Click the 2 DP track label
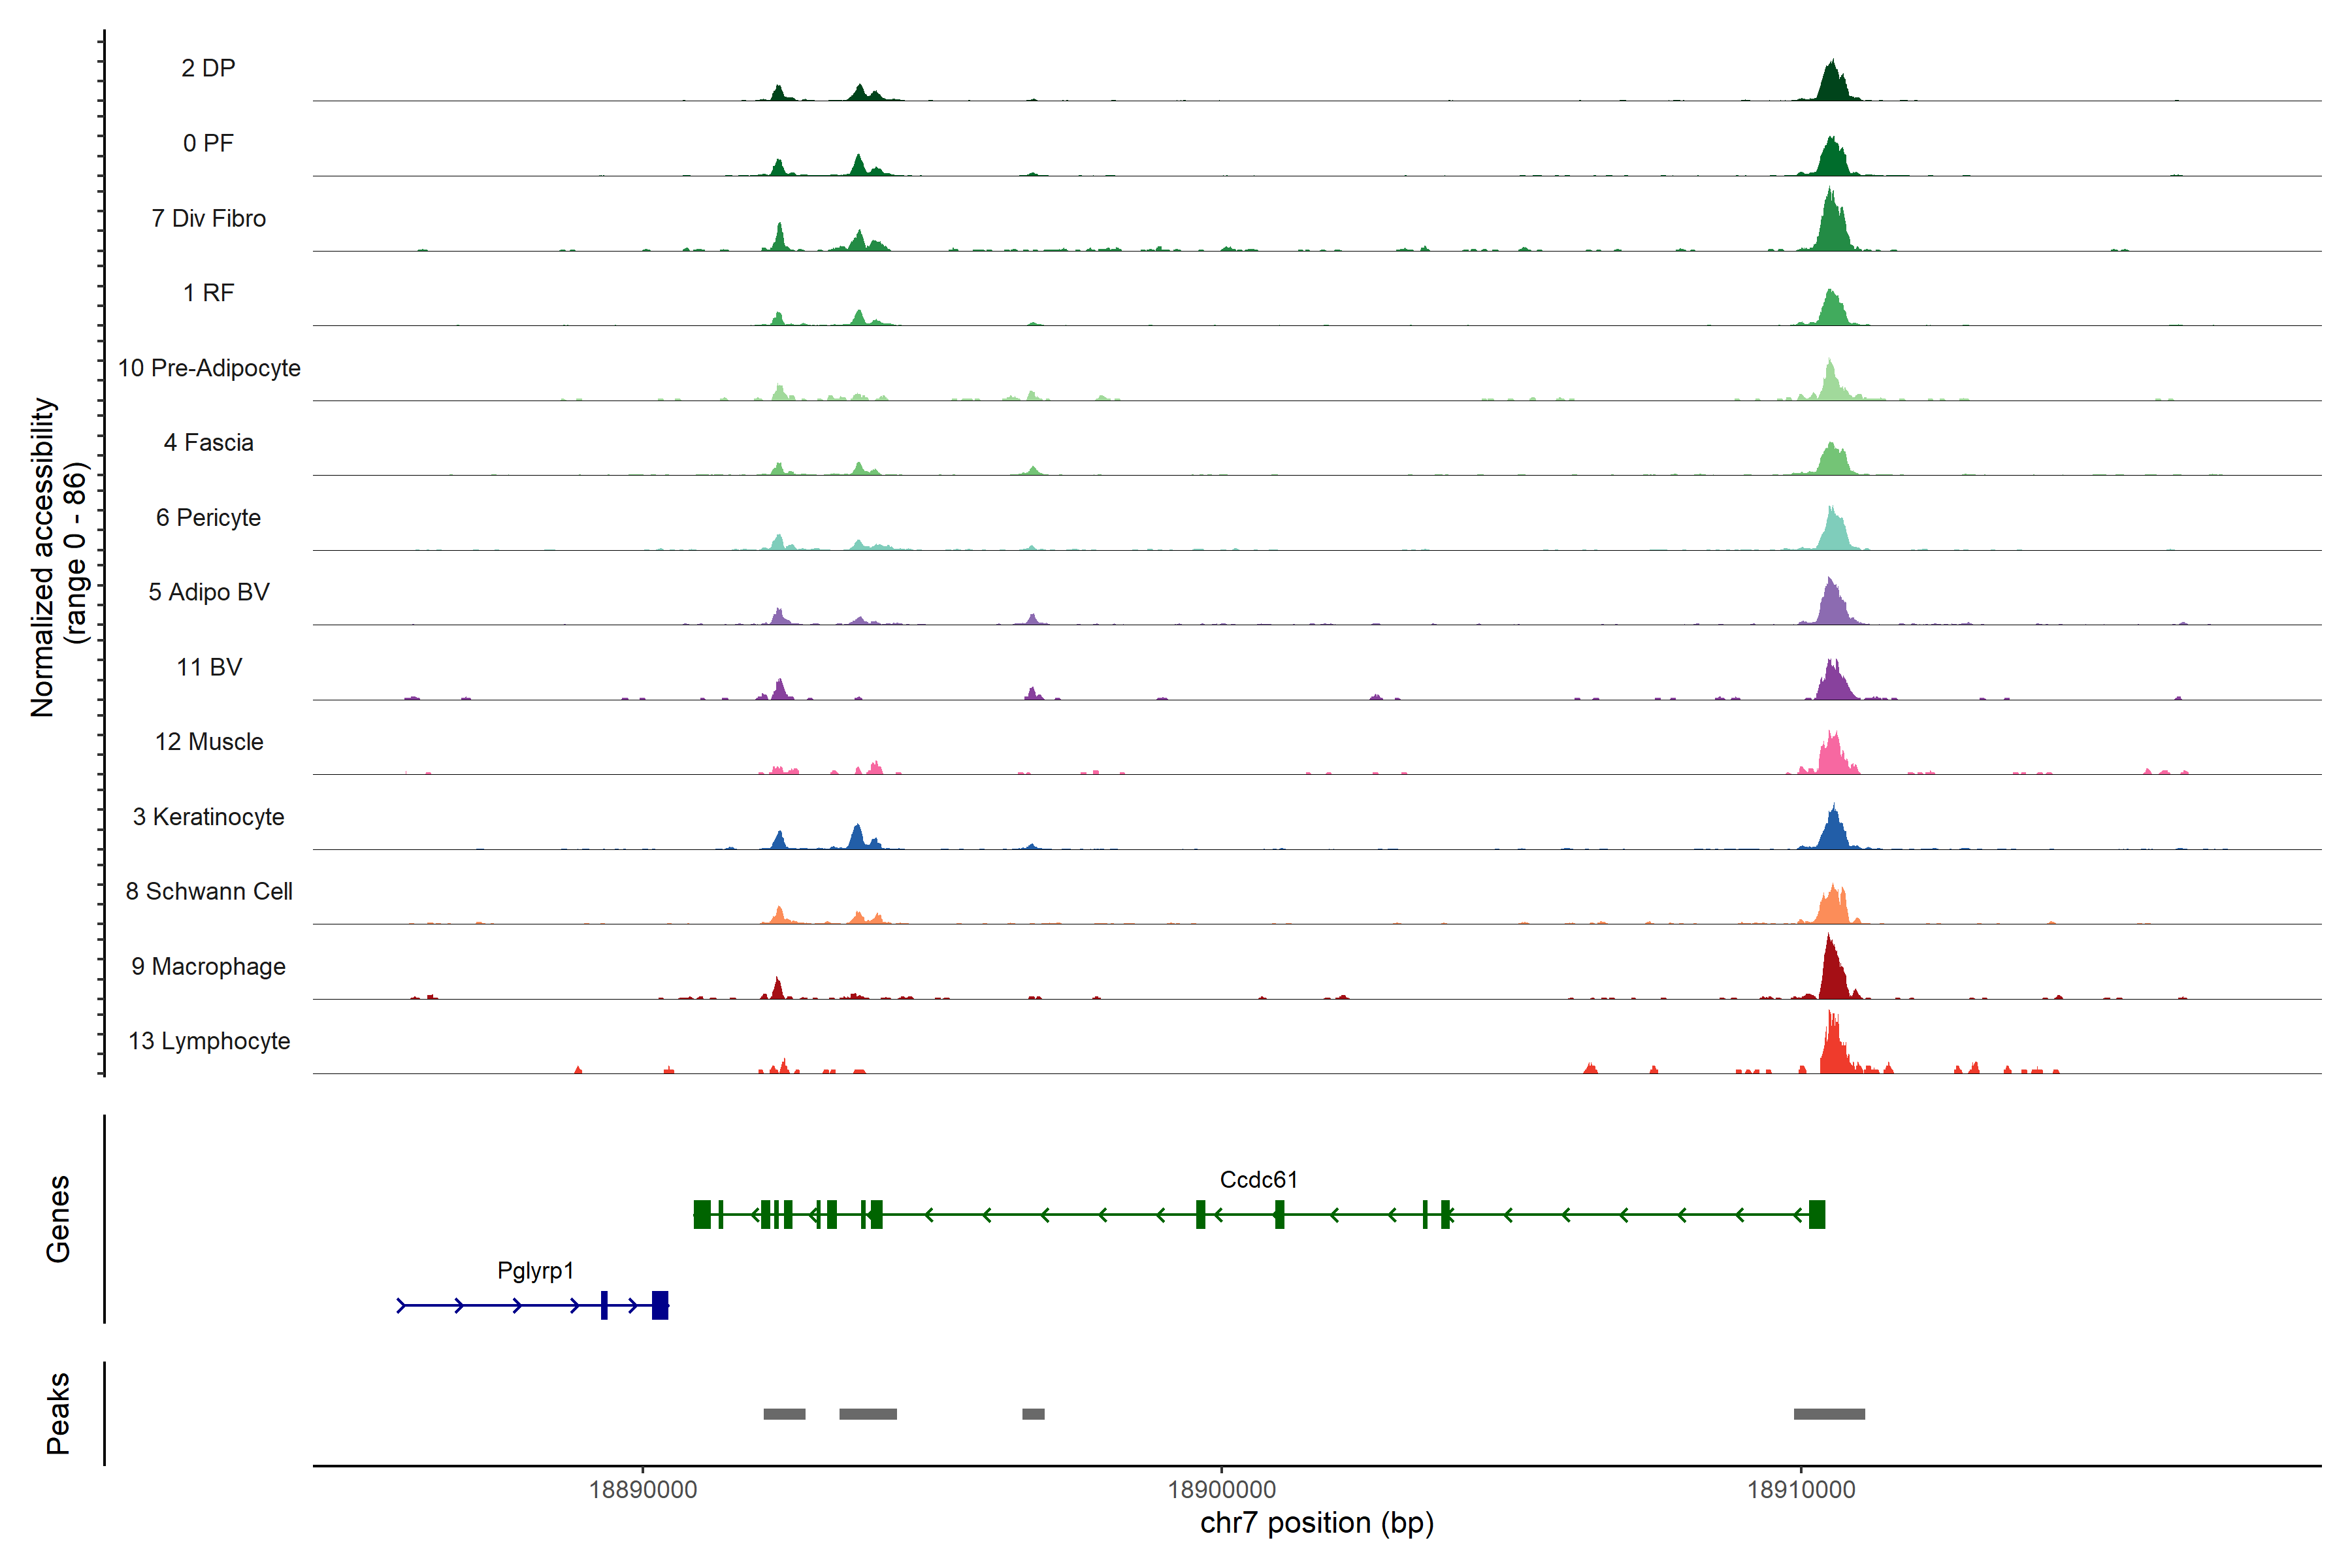Image resolution: width=2352 pixels, height=1568 pixels. [x=208, y=68]
